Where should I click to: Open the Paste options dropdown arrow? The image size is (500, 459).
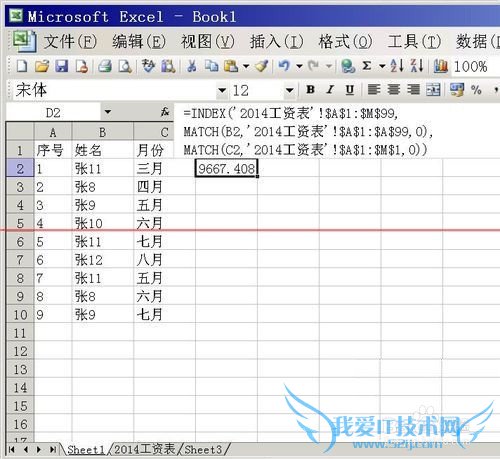click(x=246, y=66)
